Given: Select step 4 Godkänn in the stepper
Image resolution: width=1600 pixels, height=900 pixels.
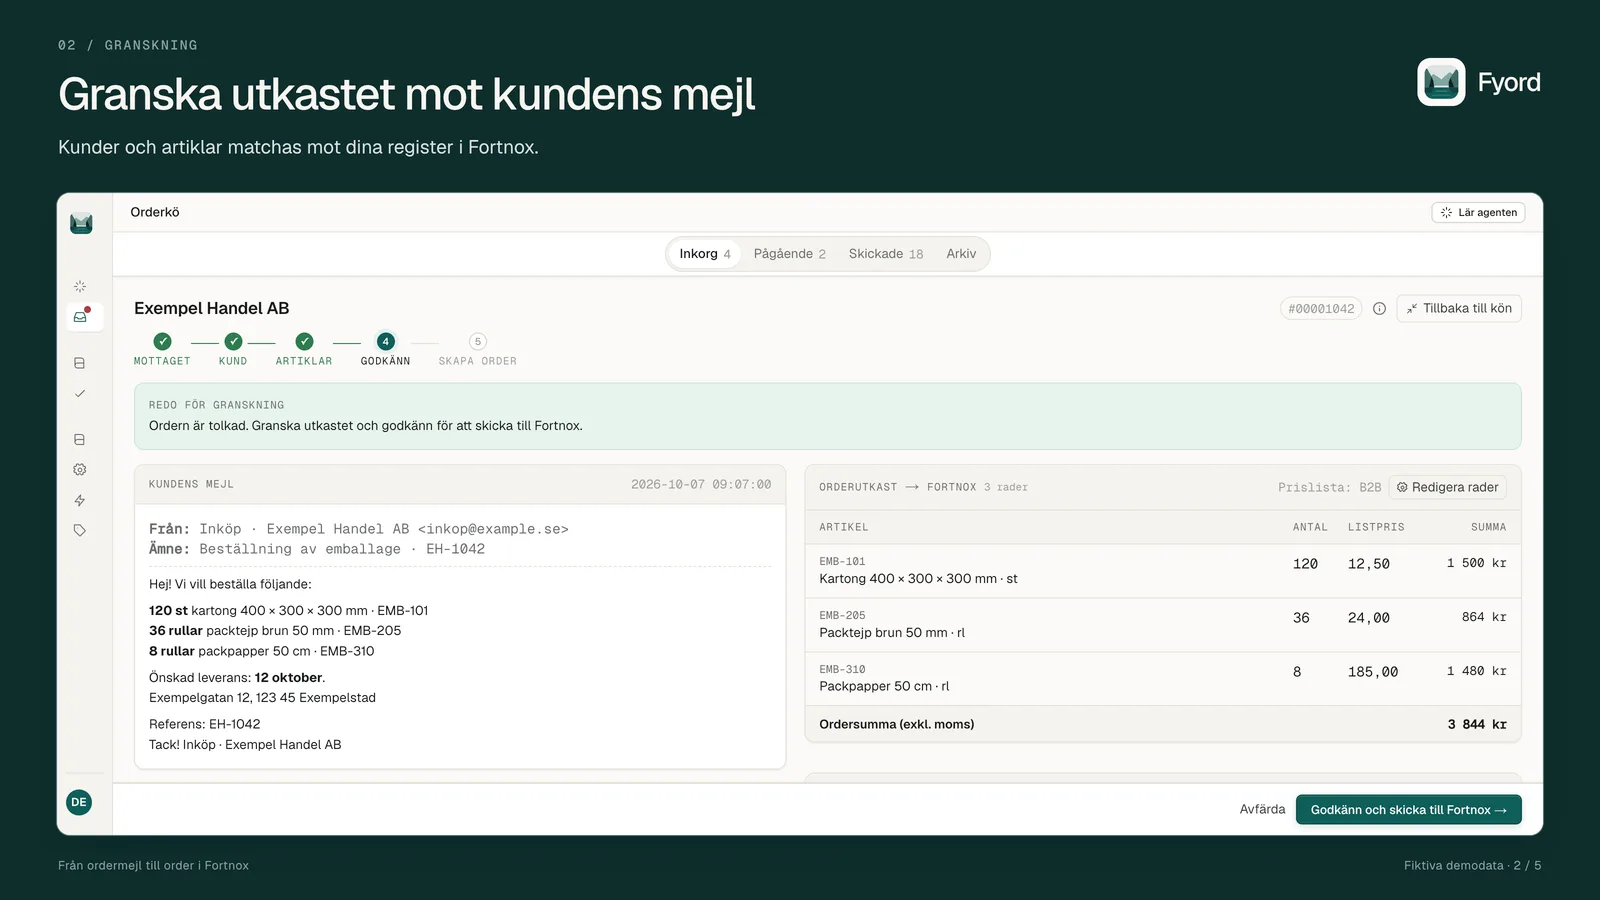Looking at the screenshot, I should click(x=386, y=341).
